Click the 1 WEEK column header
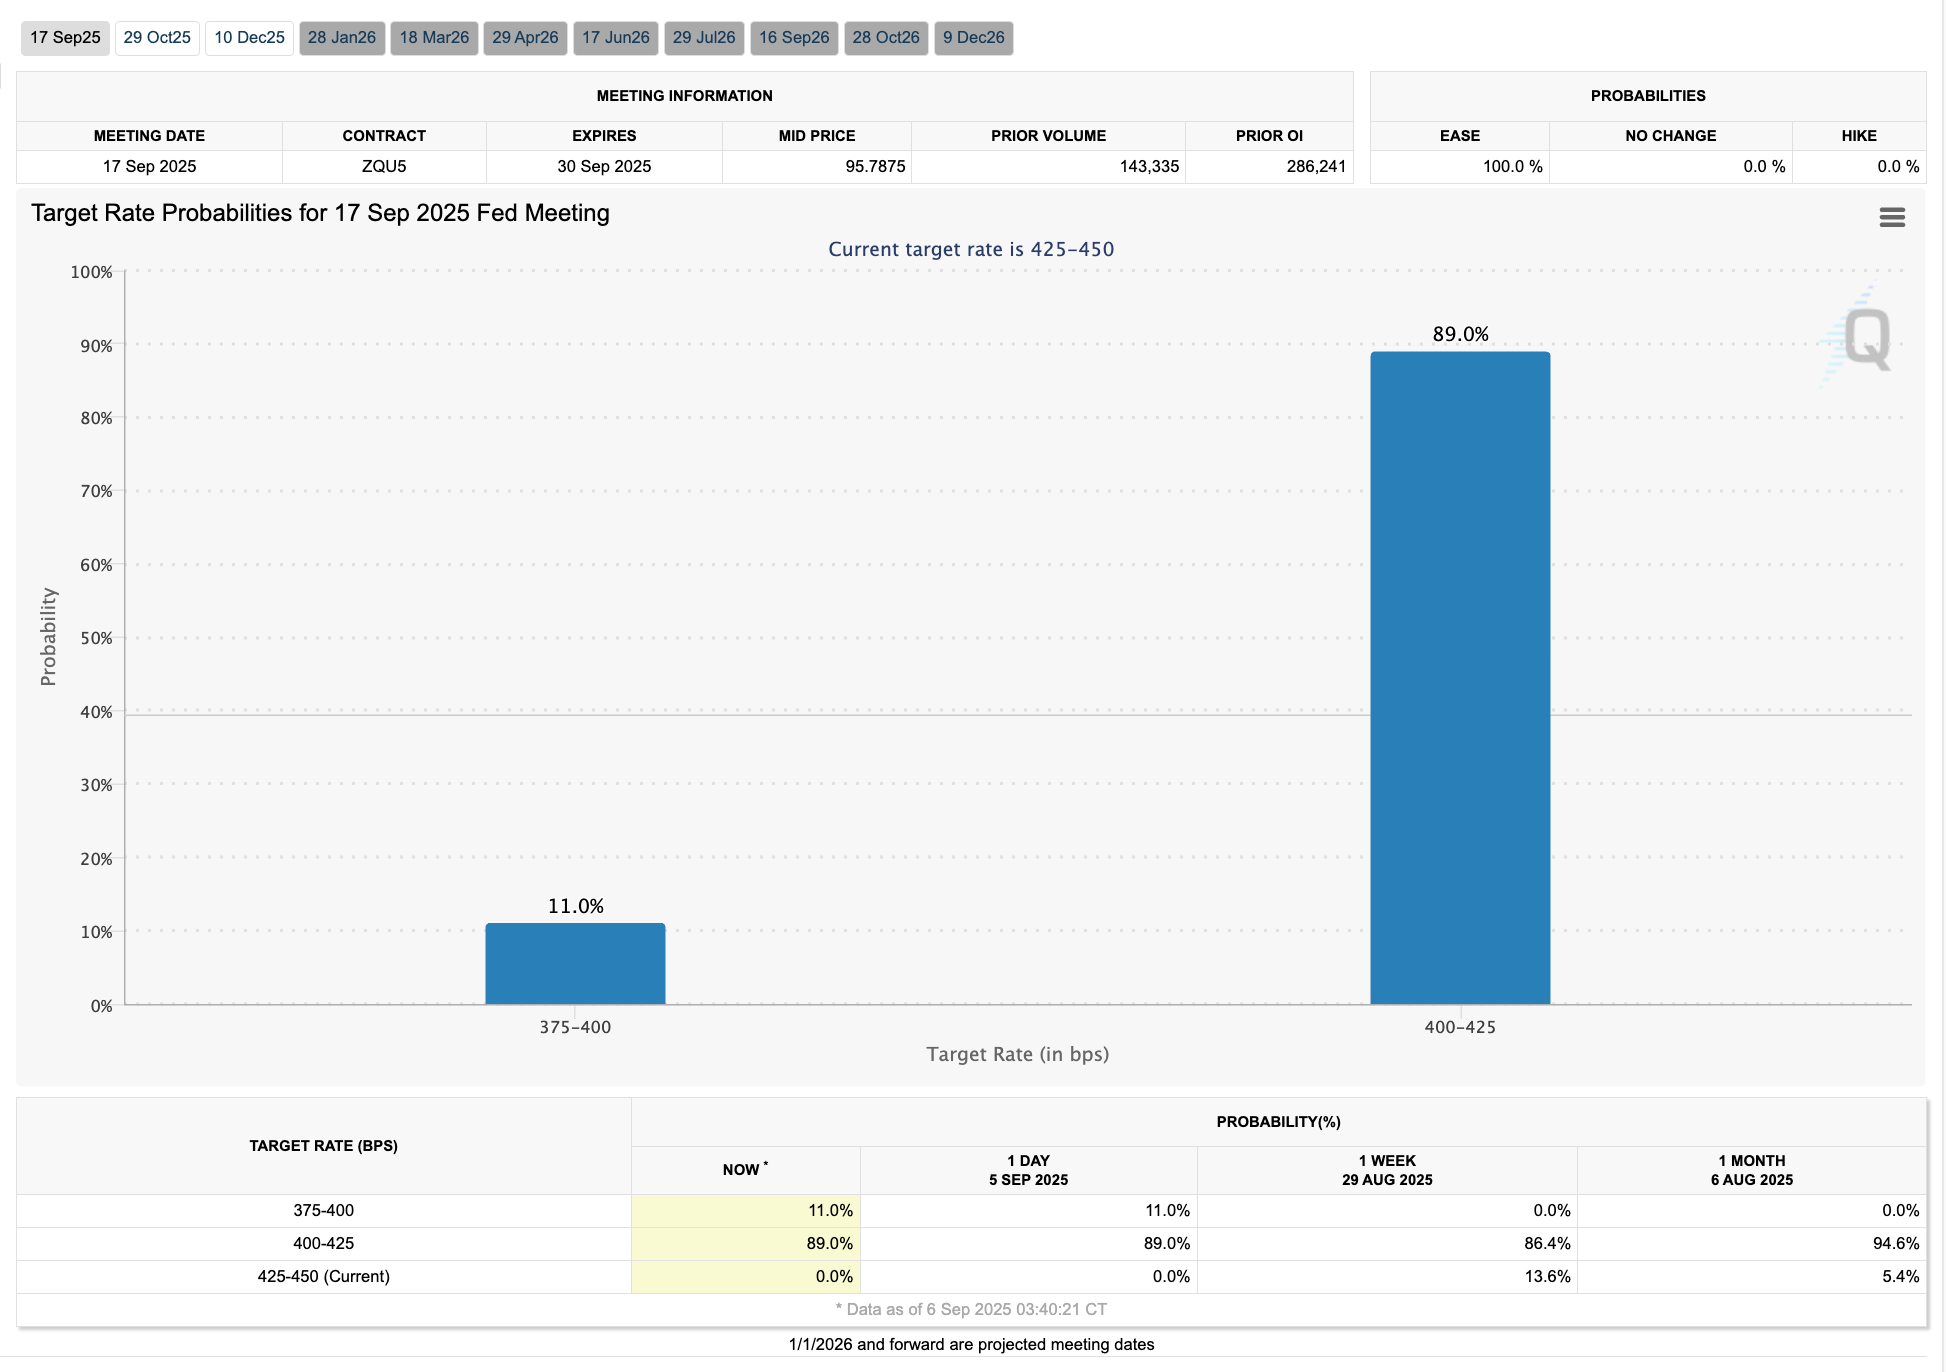This screenshot has height=1372, width=1946. point(1387,1170)
